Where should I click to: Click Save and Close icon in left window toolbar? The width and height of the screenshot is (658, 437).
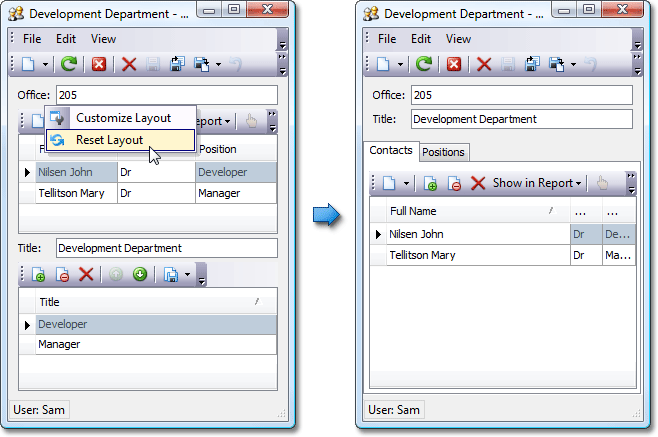point(177,64)
